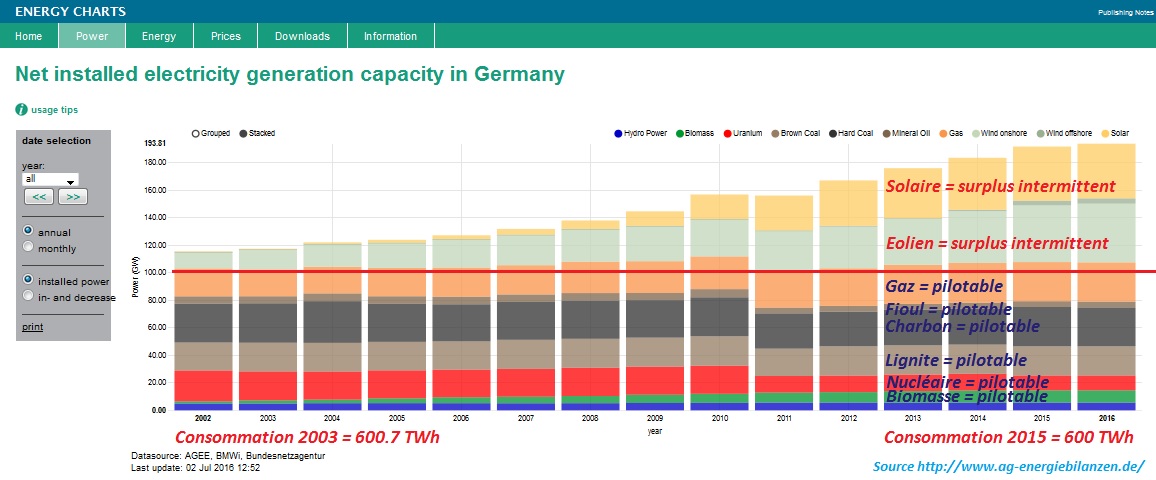
Task: Click the usage tips info icon
Action: pos(21,110)
